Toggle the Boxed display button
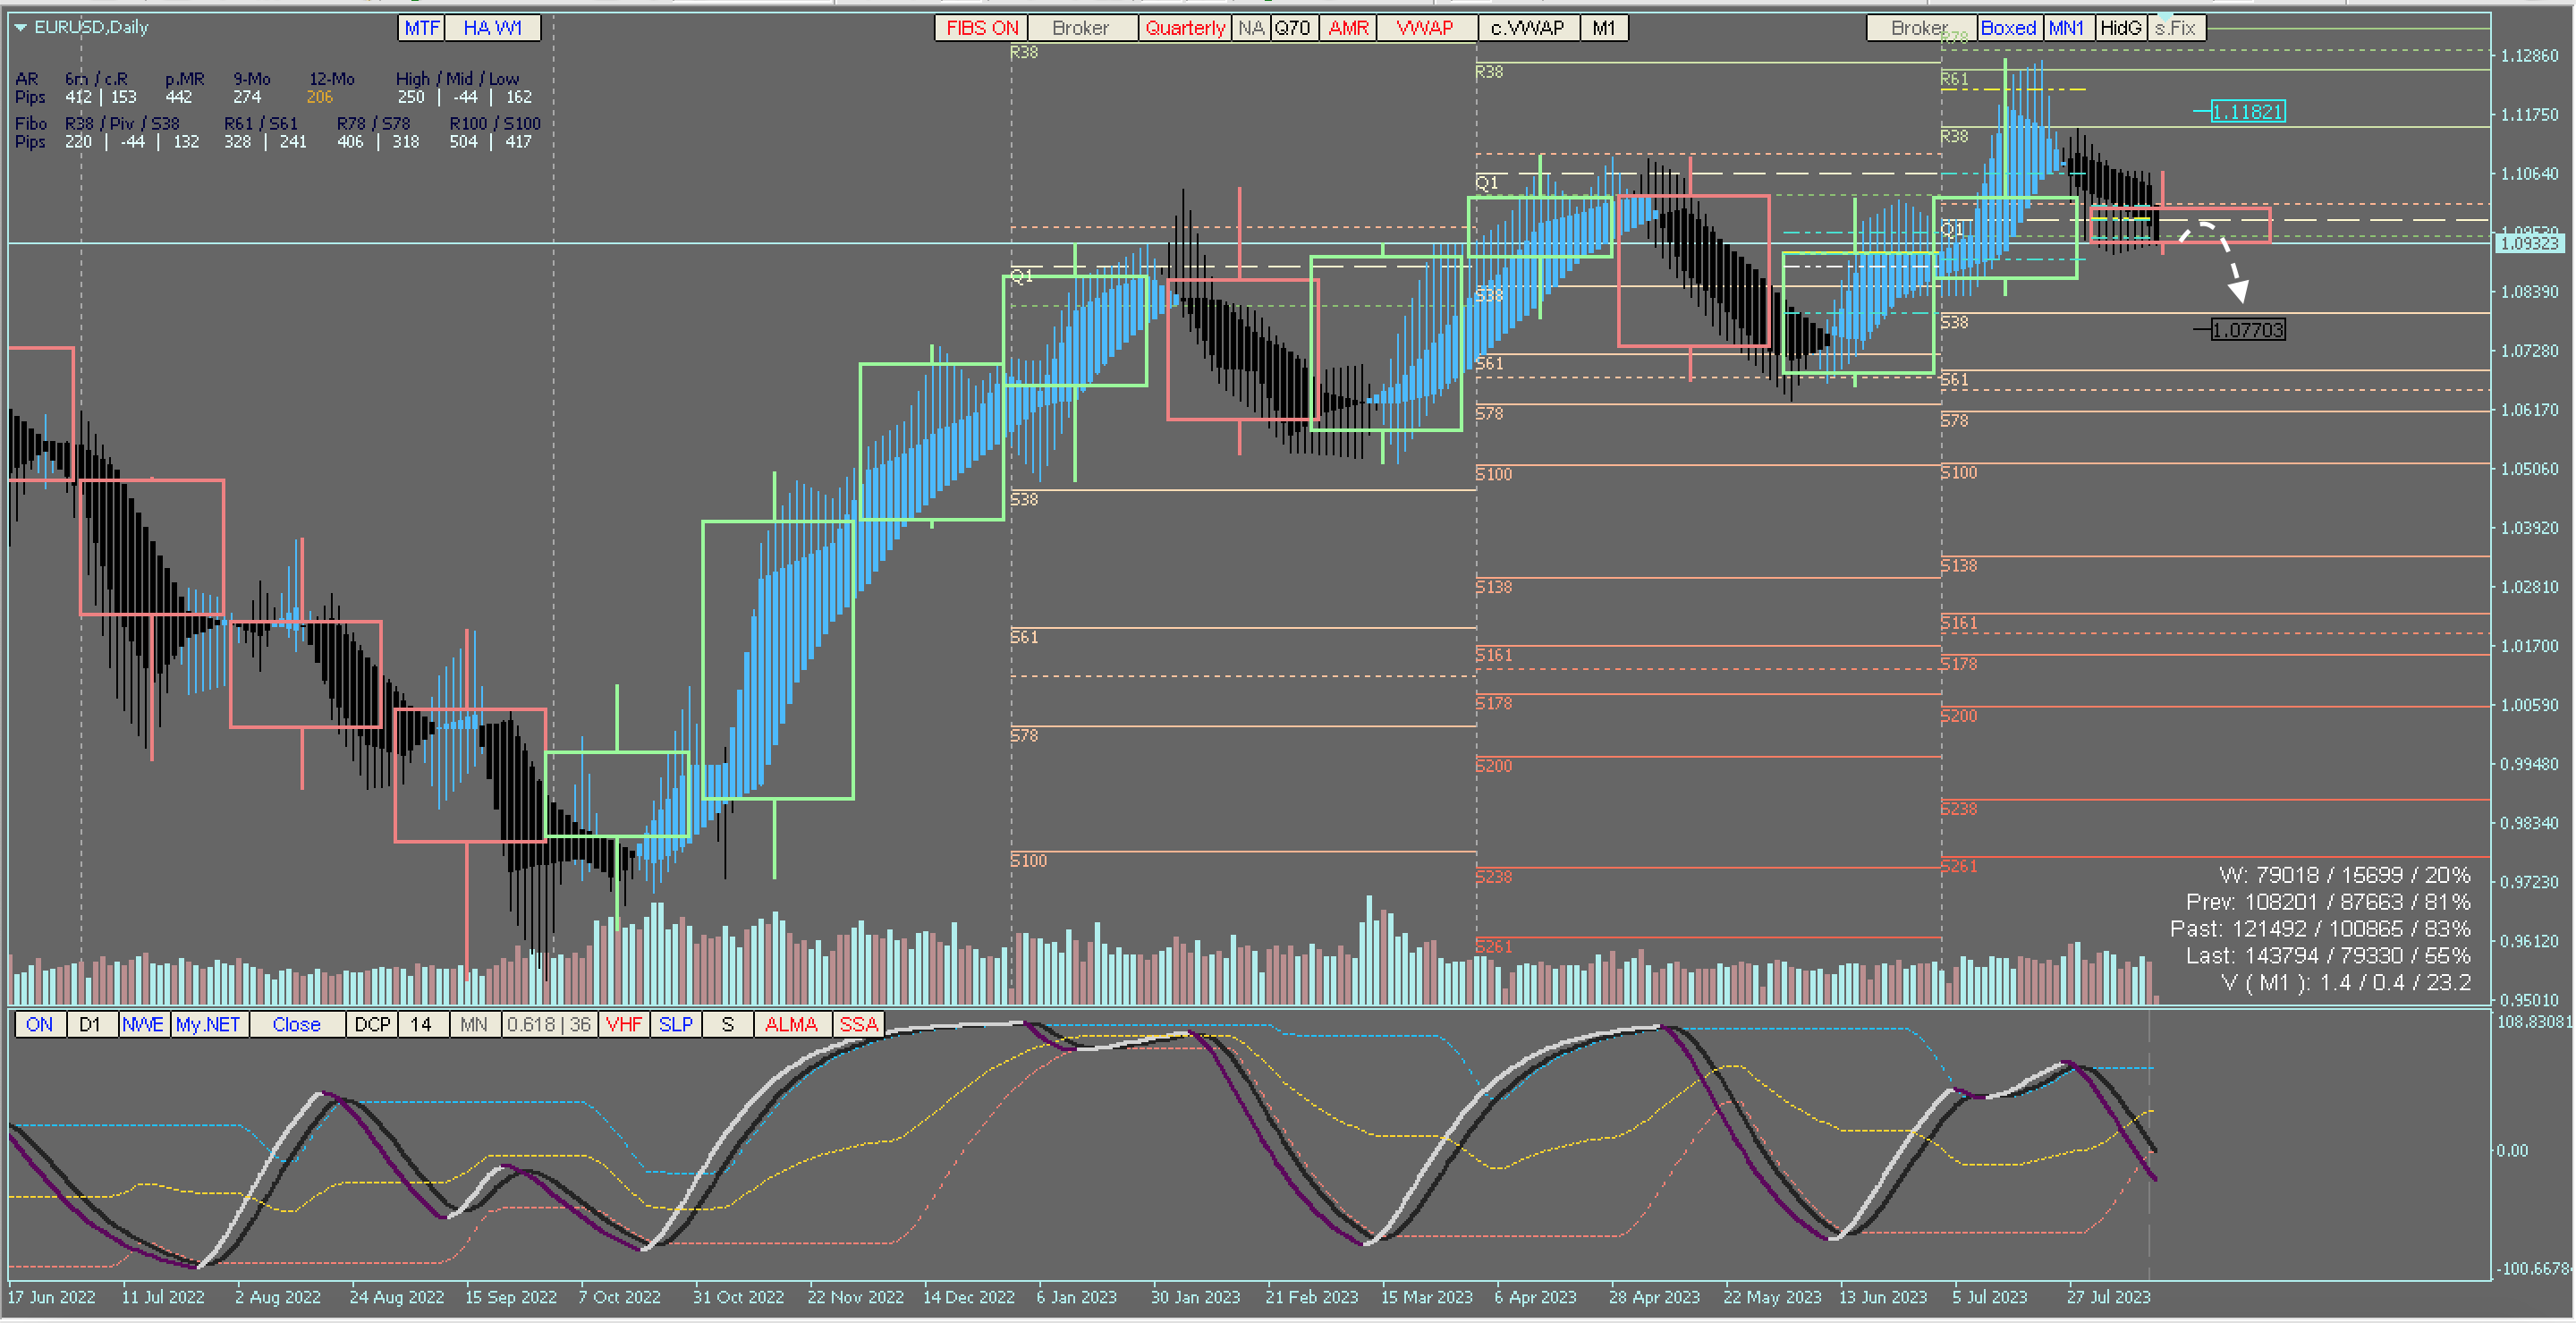2576x1323 pixels. [x=2007, y=28]
